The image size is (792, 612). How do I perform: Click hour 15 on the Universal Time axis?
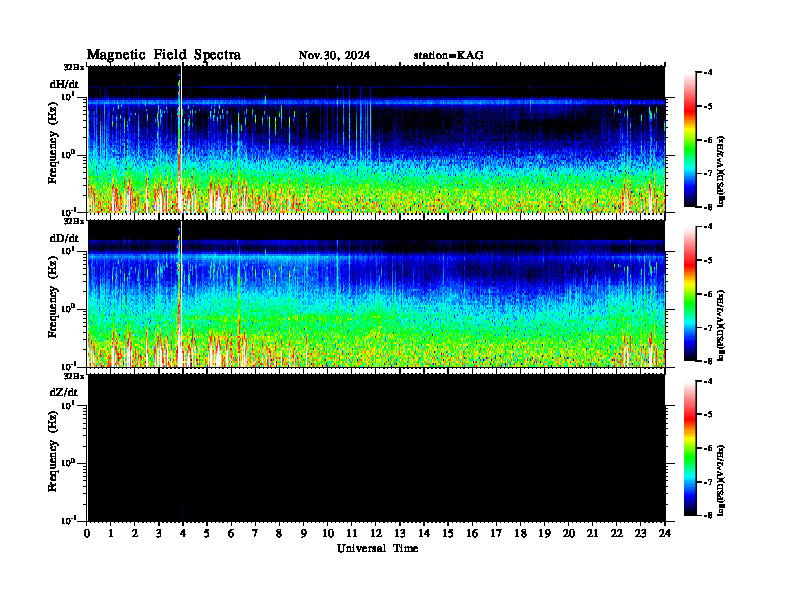[448, 533]
